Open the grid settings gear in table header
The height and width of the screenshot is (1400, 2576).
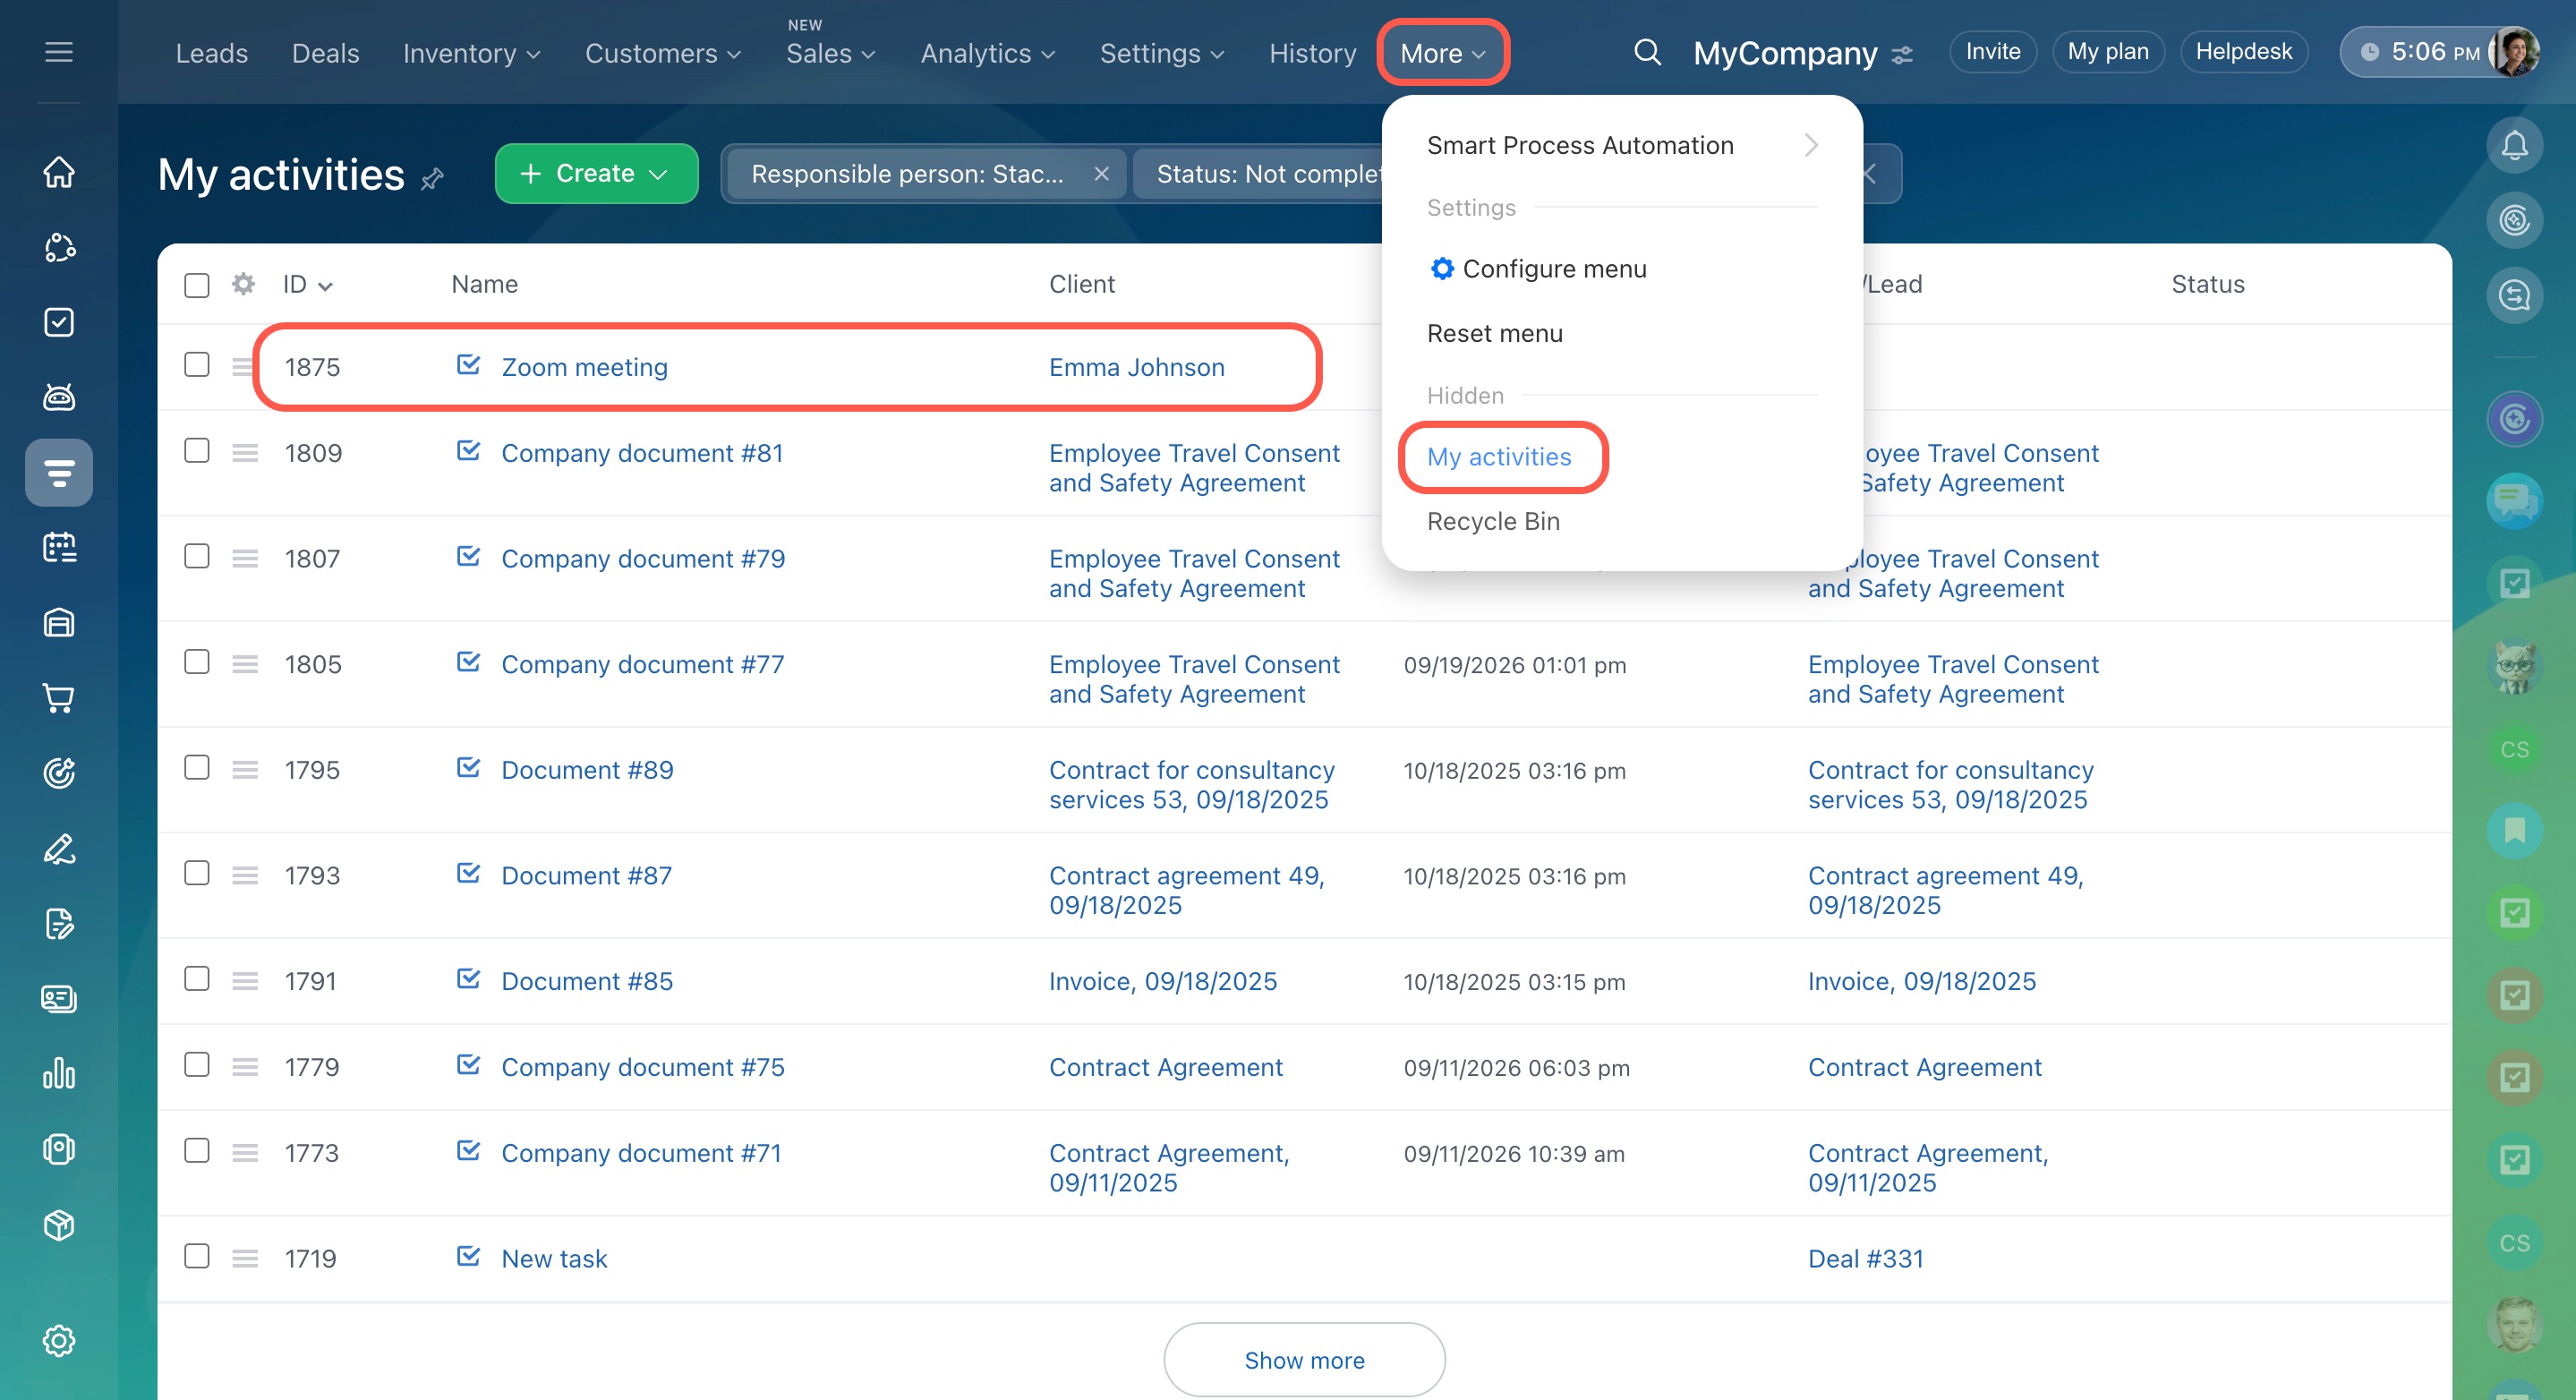pos(243,284)
